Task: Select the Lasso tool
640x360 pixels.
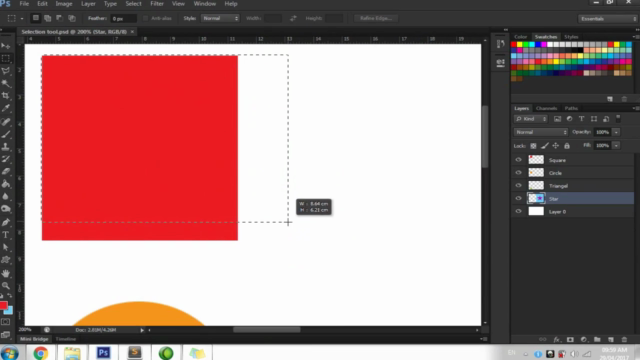Action: coord(6,71)
